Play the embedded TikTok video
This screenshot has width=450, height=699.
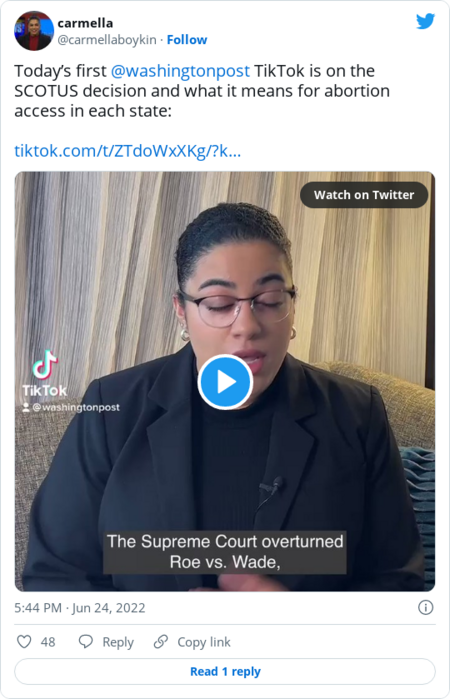click(225, 382)
